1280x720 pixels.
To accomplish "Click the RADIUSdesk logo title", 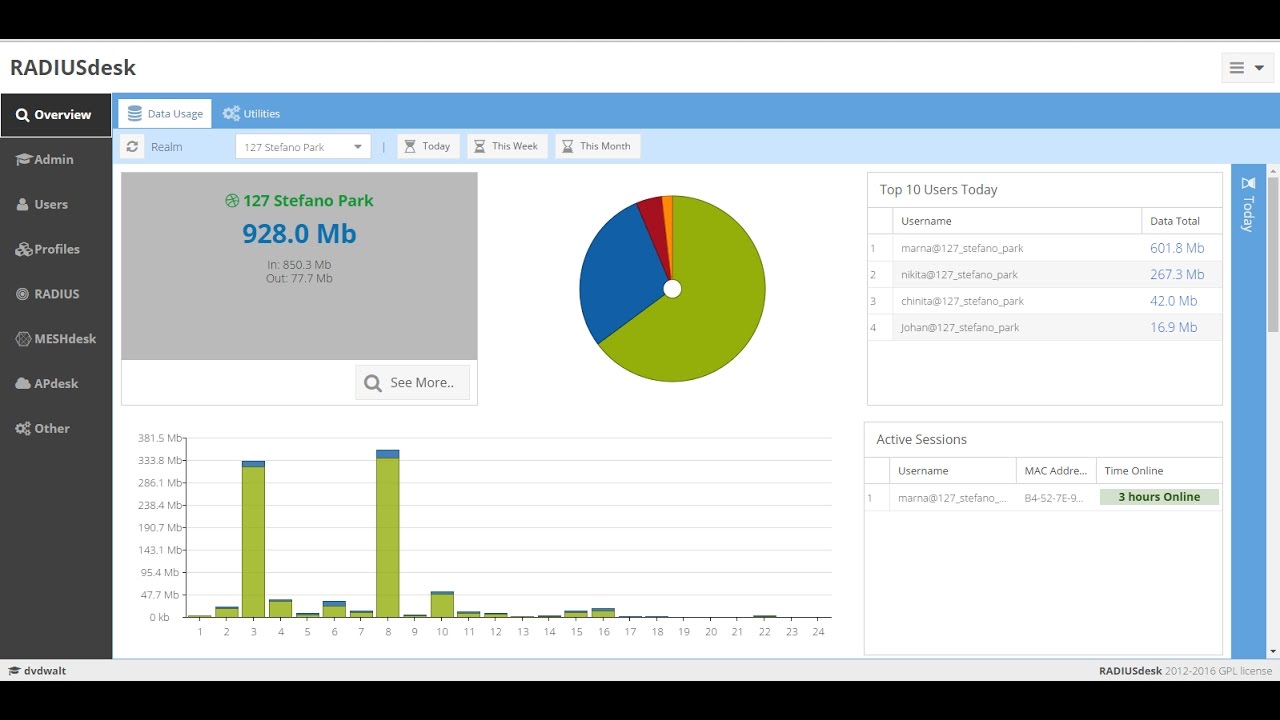I will coord(73,68).
